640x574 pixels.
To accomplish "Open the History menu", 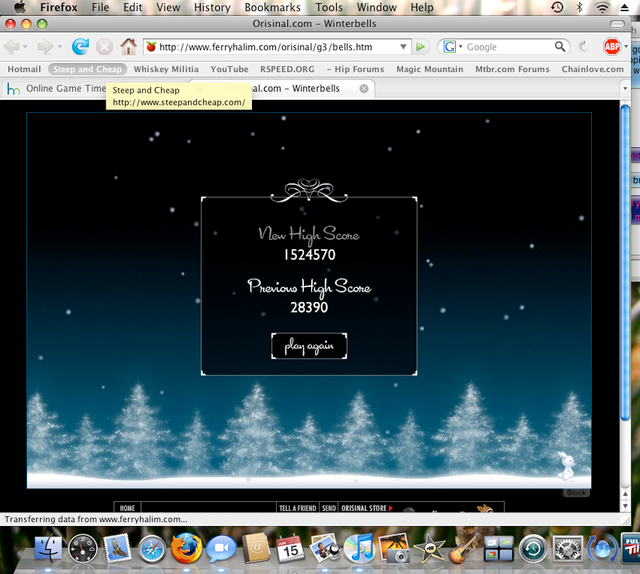I will [x=212, y=7].
